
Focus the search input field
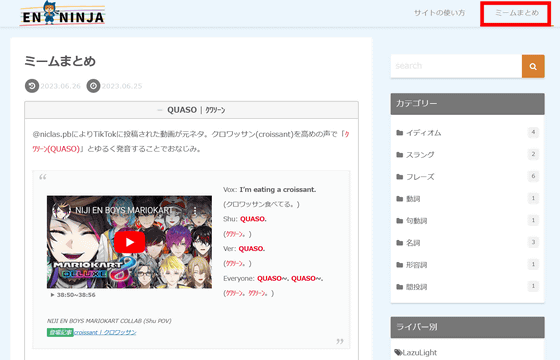tap(456, 66)
